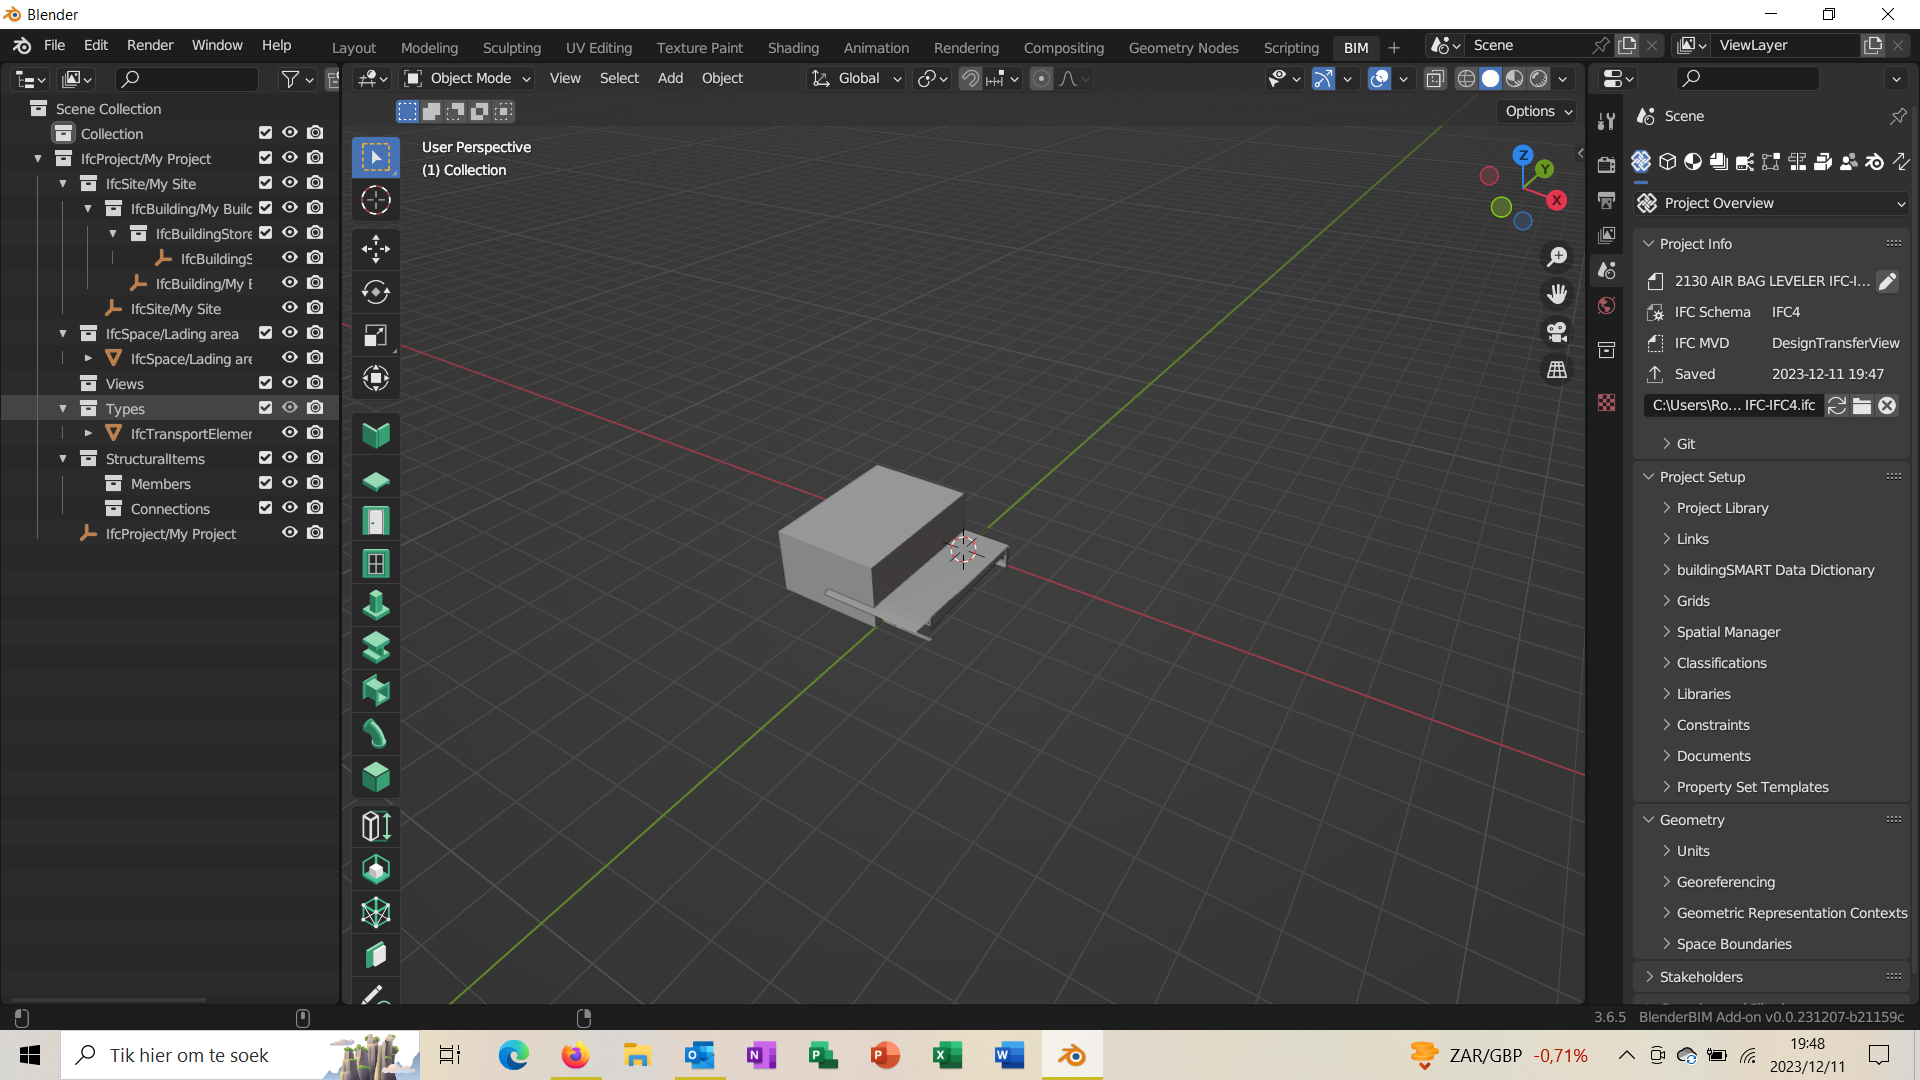Toggle snapping magnet in header

click(x=970, y=78)
